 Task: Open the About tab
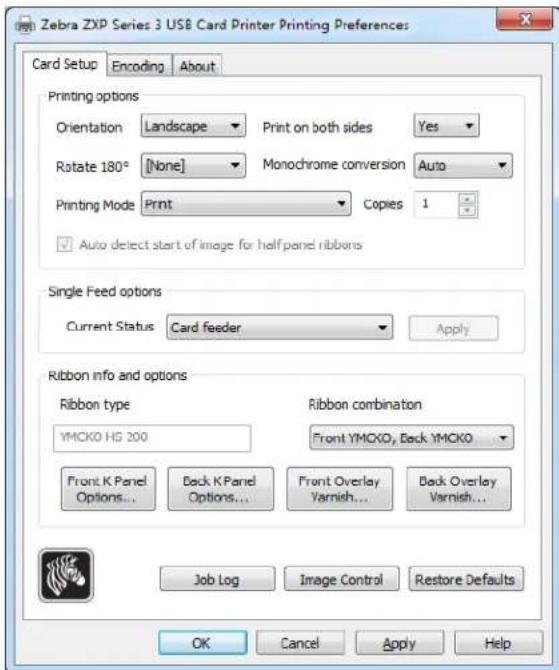coord(197,66)
